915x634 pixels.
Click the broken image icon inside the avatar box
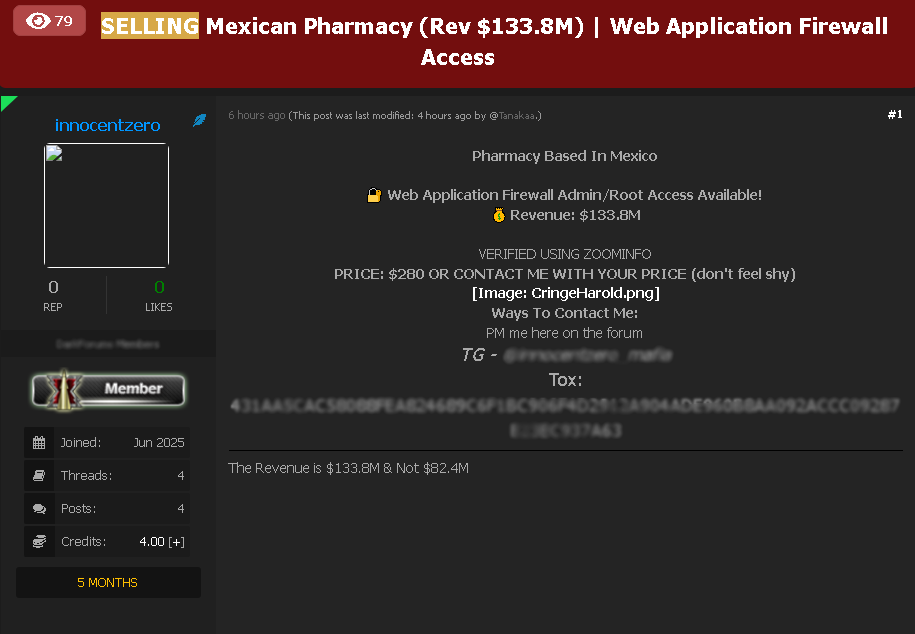pyautogui.click(x=52, y=153)
